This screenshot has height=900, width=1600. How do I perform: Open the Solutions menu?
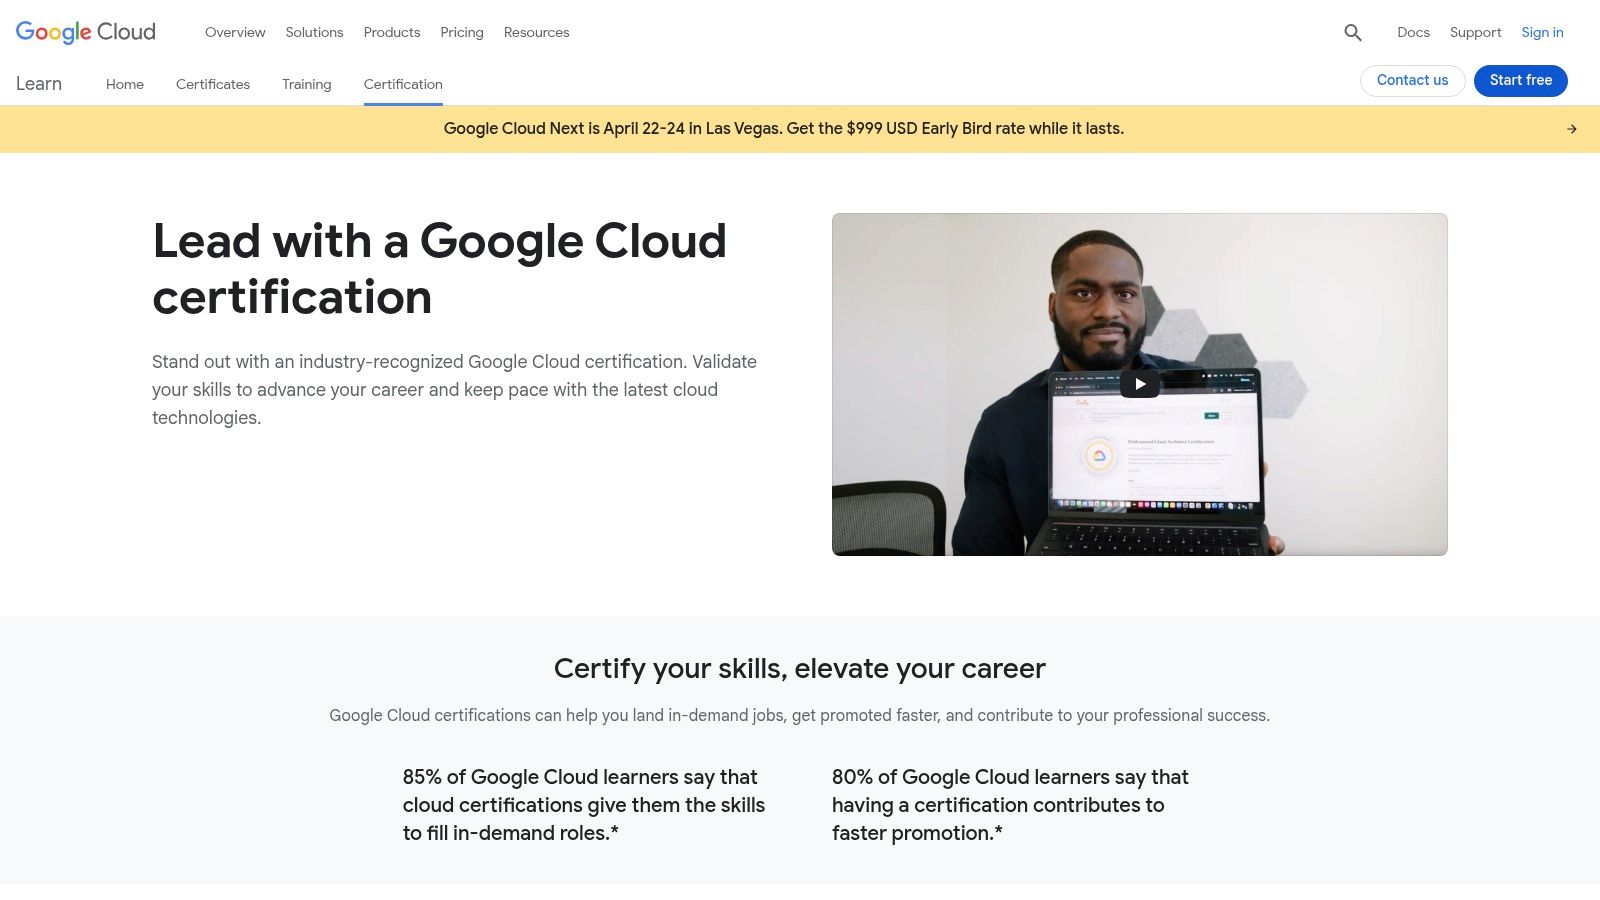314,32
